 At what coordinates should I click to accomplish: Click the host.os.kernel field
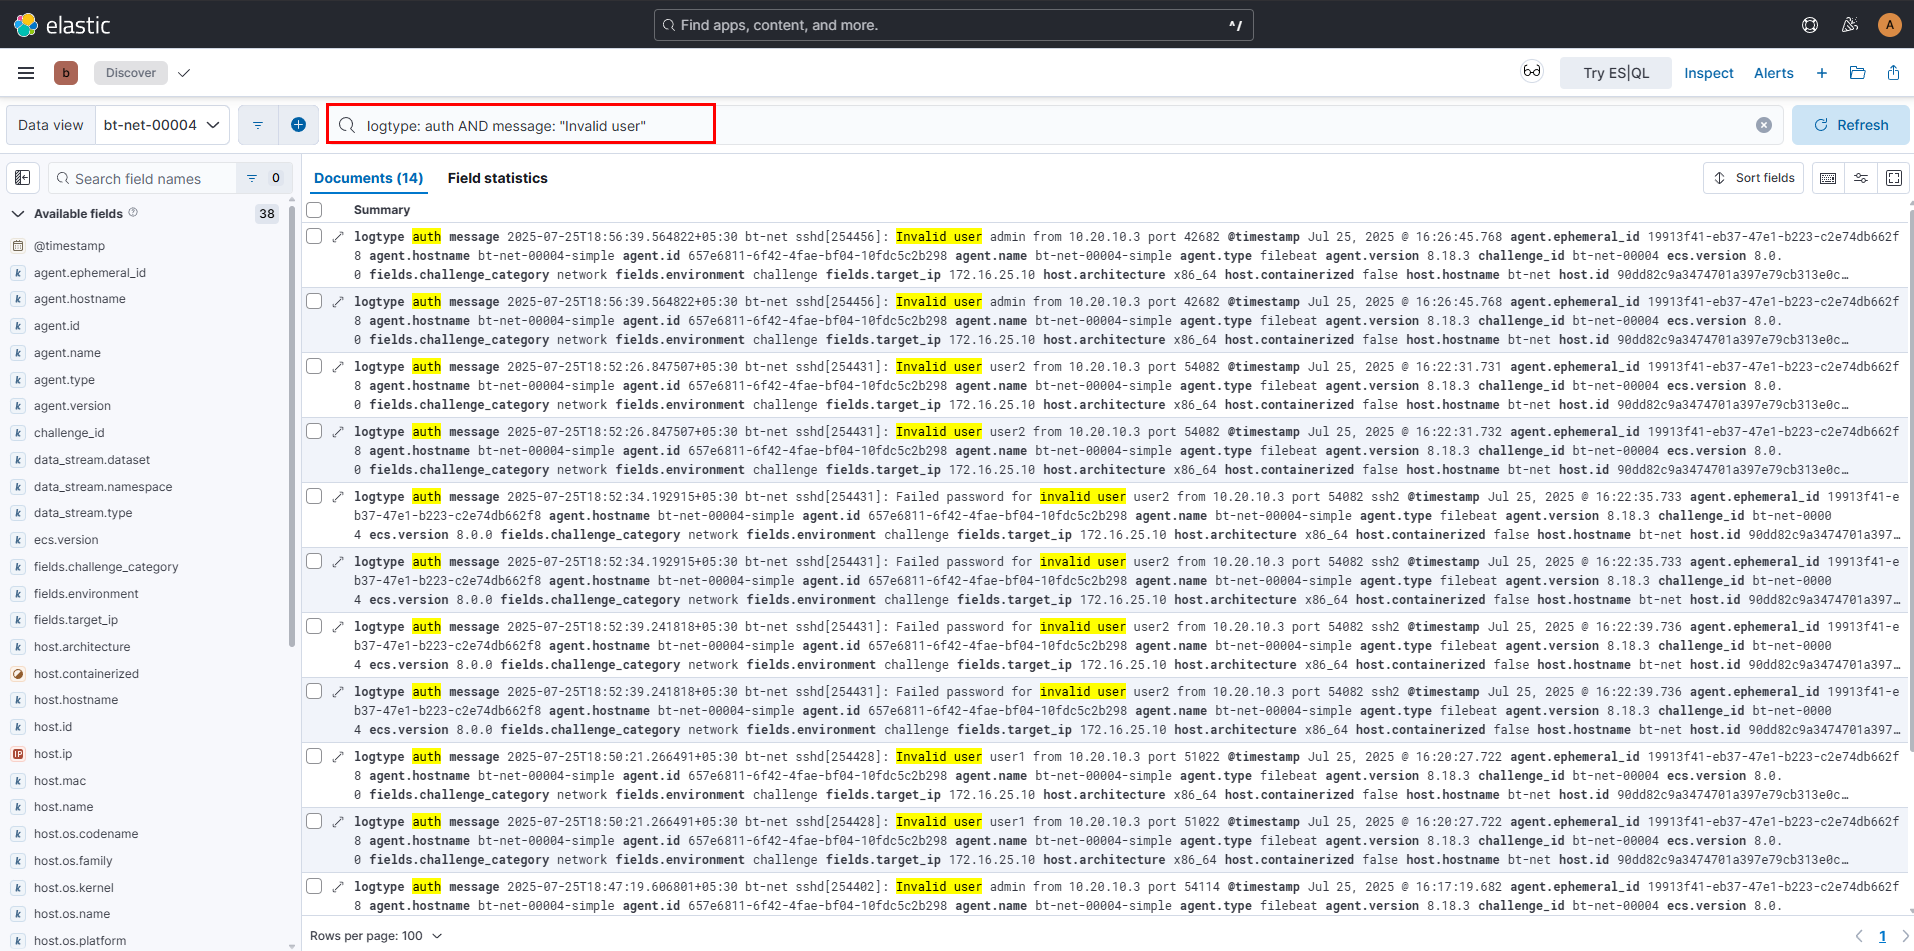74,888
